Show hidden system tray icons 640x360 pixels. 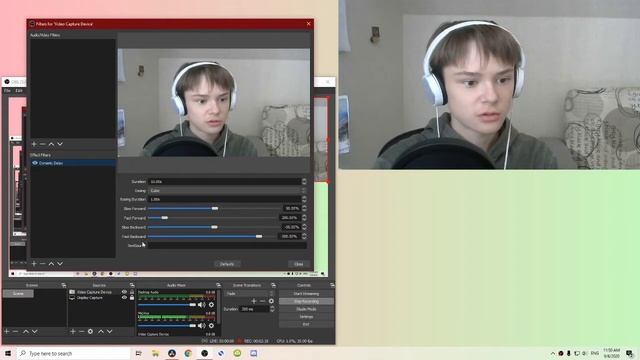click(x=553, y=353)
